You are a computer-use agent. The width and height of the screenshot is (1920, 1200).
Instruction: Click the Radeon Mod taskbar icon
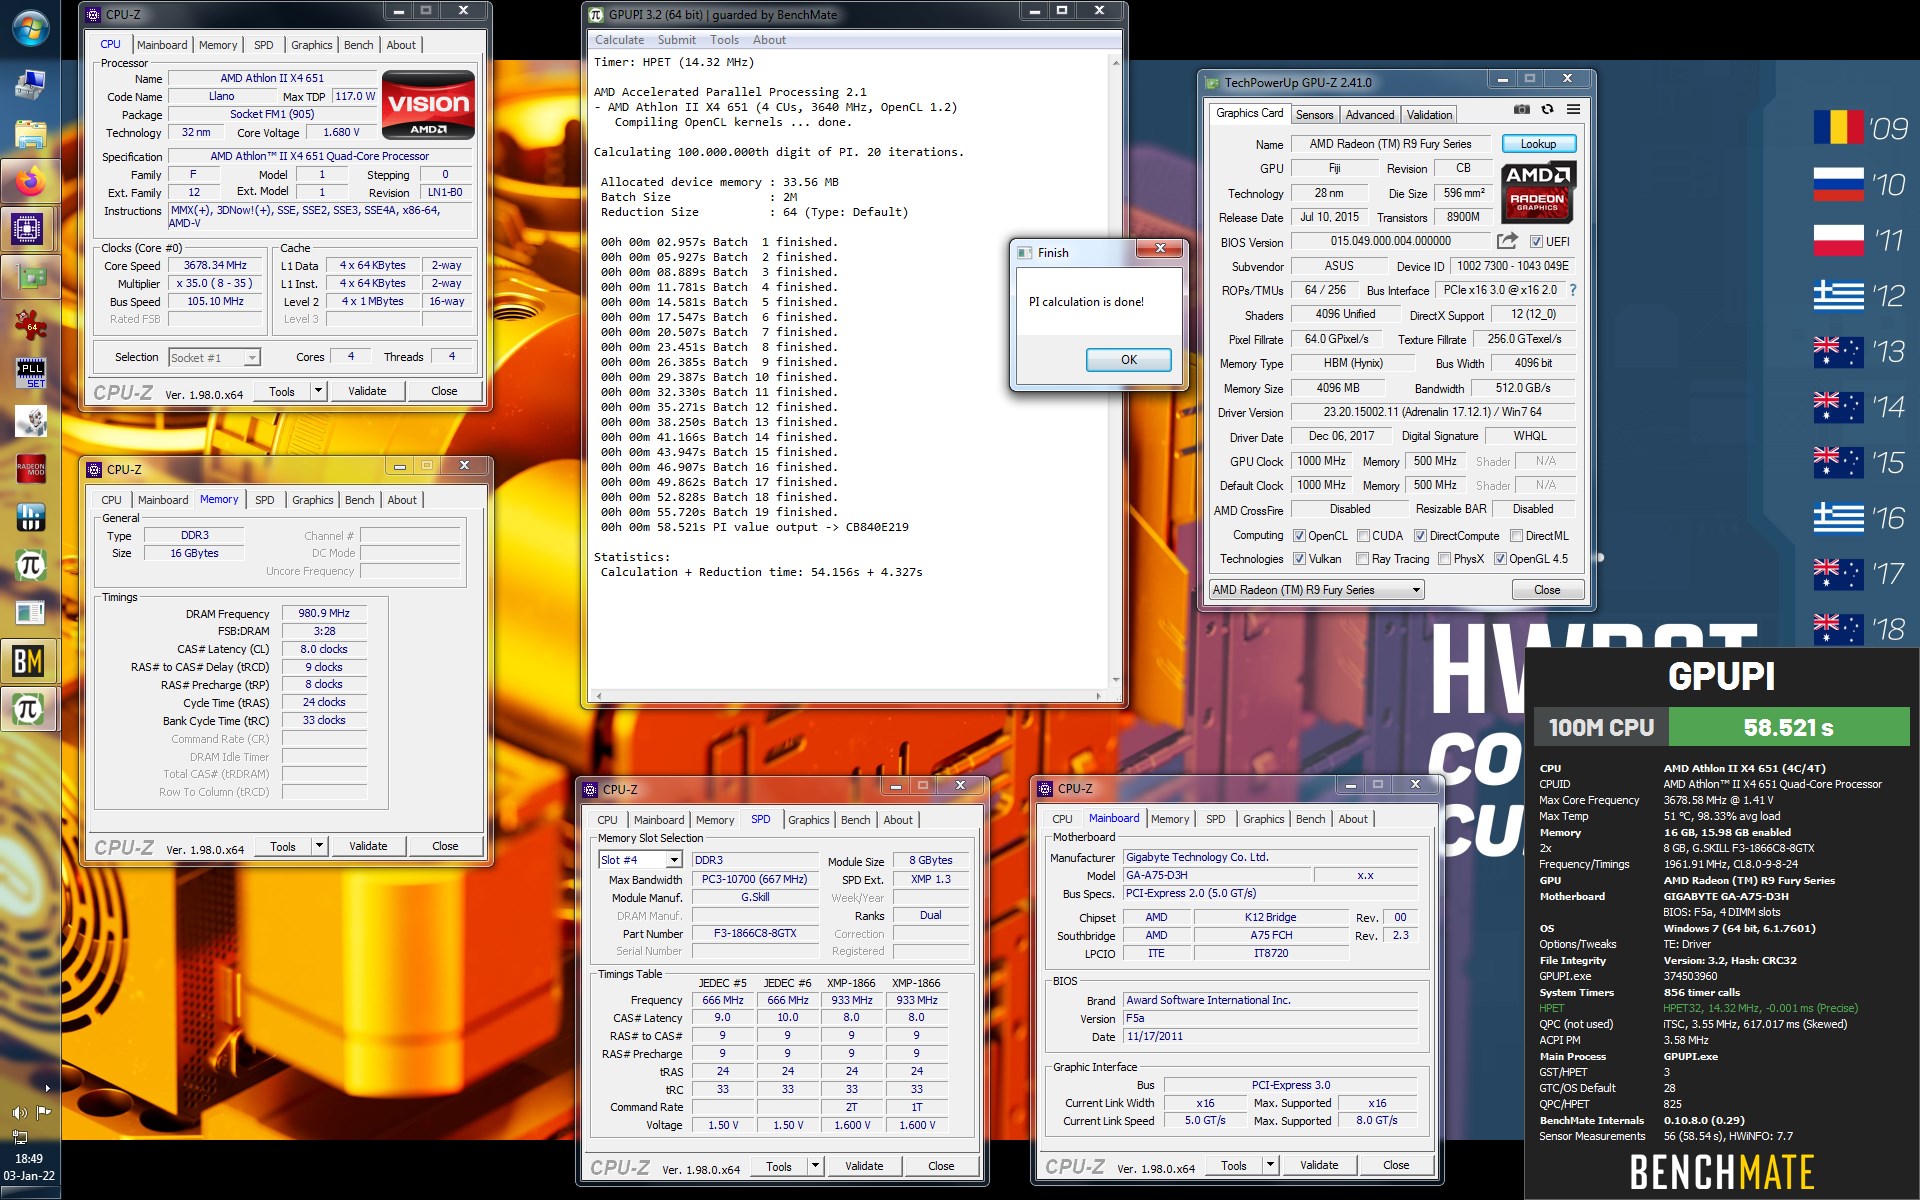(30, 468)
